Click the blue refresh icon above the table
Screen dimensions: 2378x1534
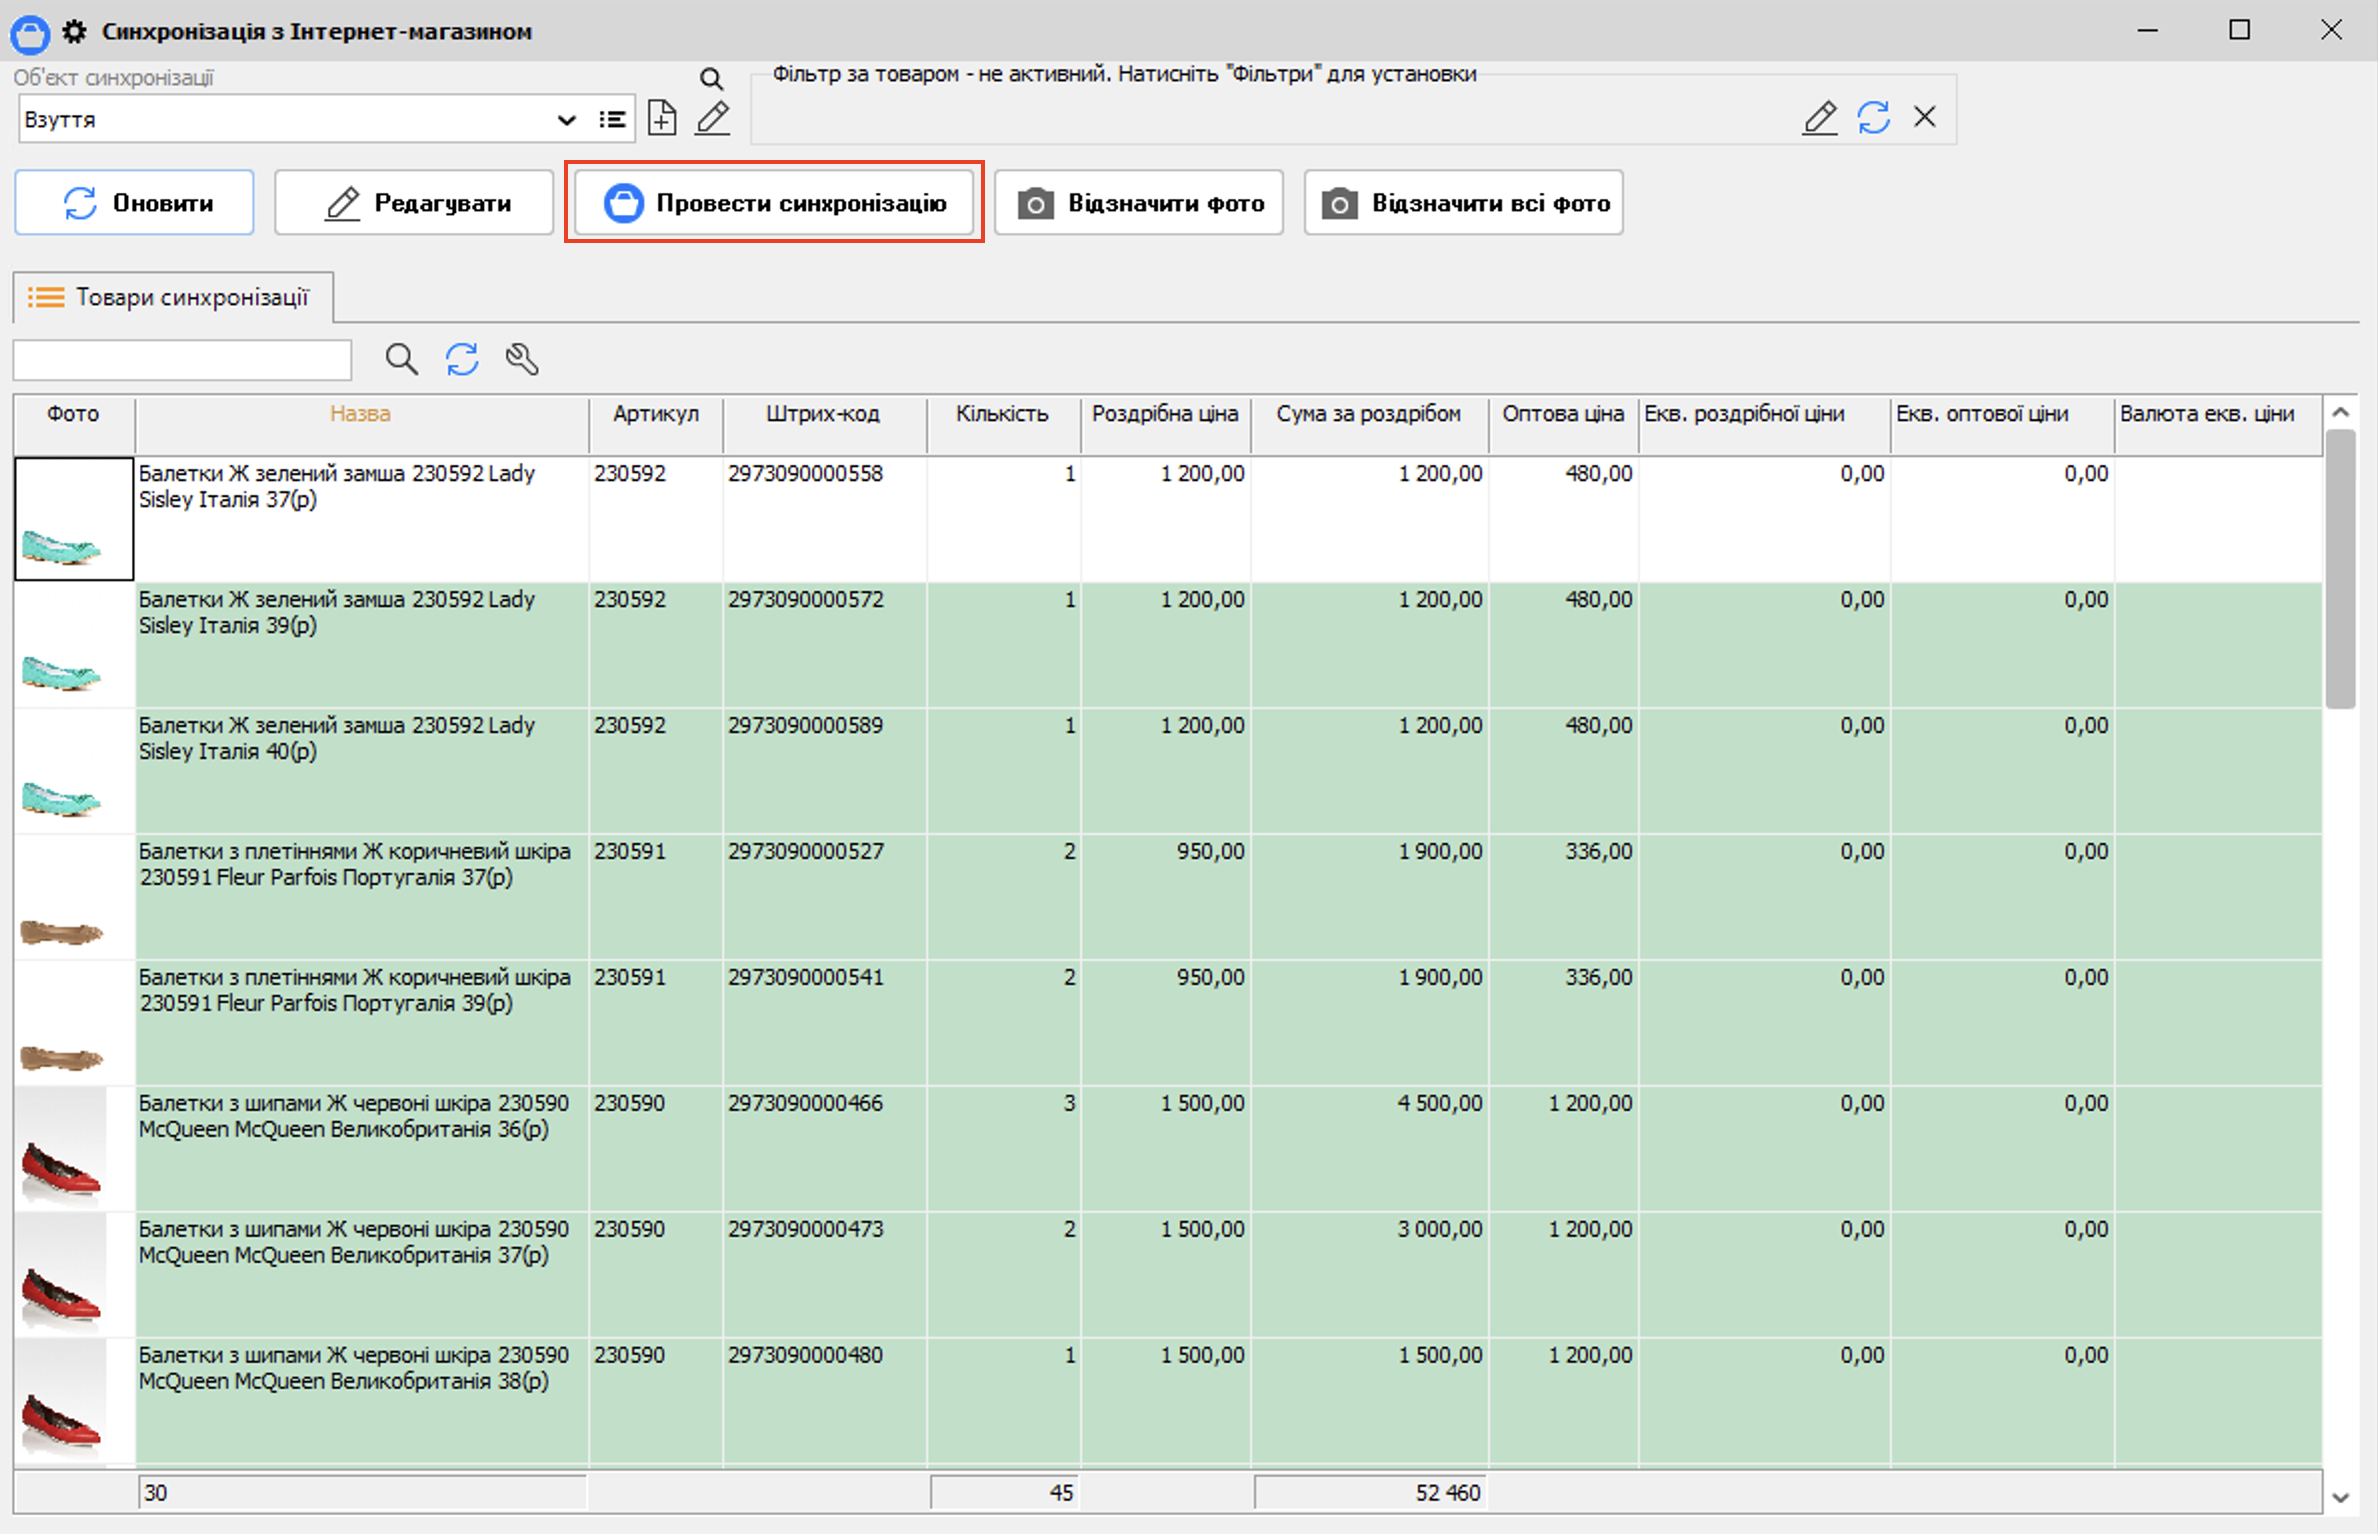[x=462, y=359]
